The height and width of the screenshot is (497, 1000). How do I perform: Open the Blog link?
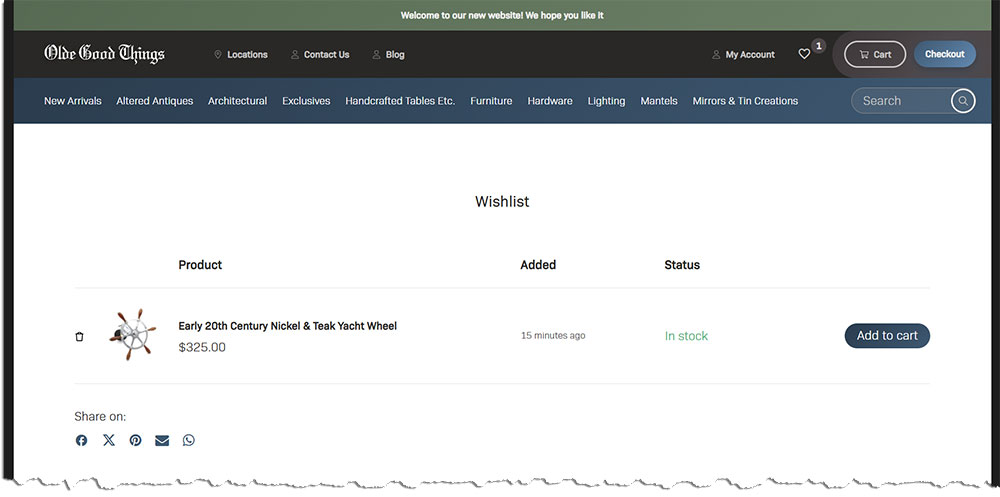[388, 55]
